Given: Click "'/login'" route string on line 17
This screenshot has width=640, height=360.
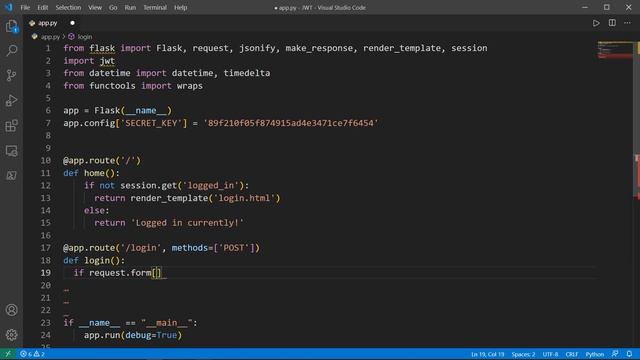Looking at the screenshot, I should pos(141,248).
